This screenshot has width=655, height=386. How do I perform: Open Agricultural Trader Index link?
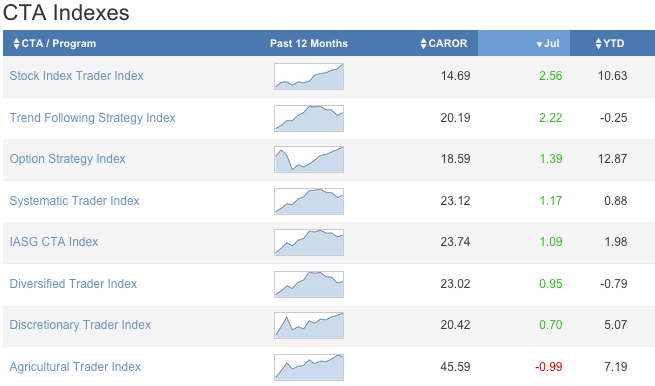[75, 367]
